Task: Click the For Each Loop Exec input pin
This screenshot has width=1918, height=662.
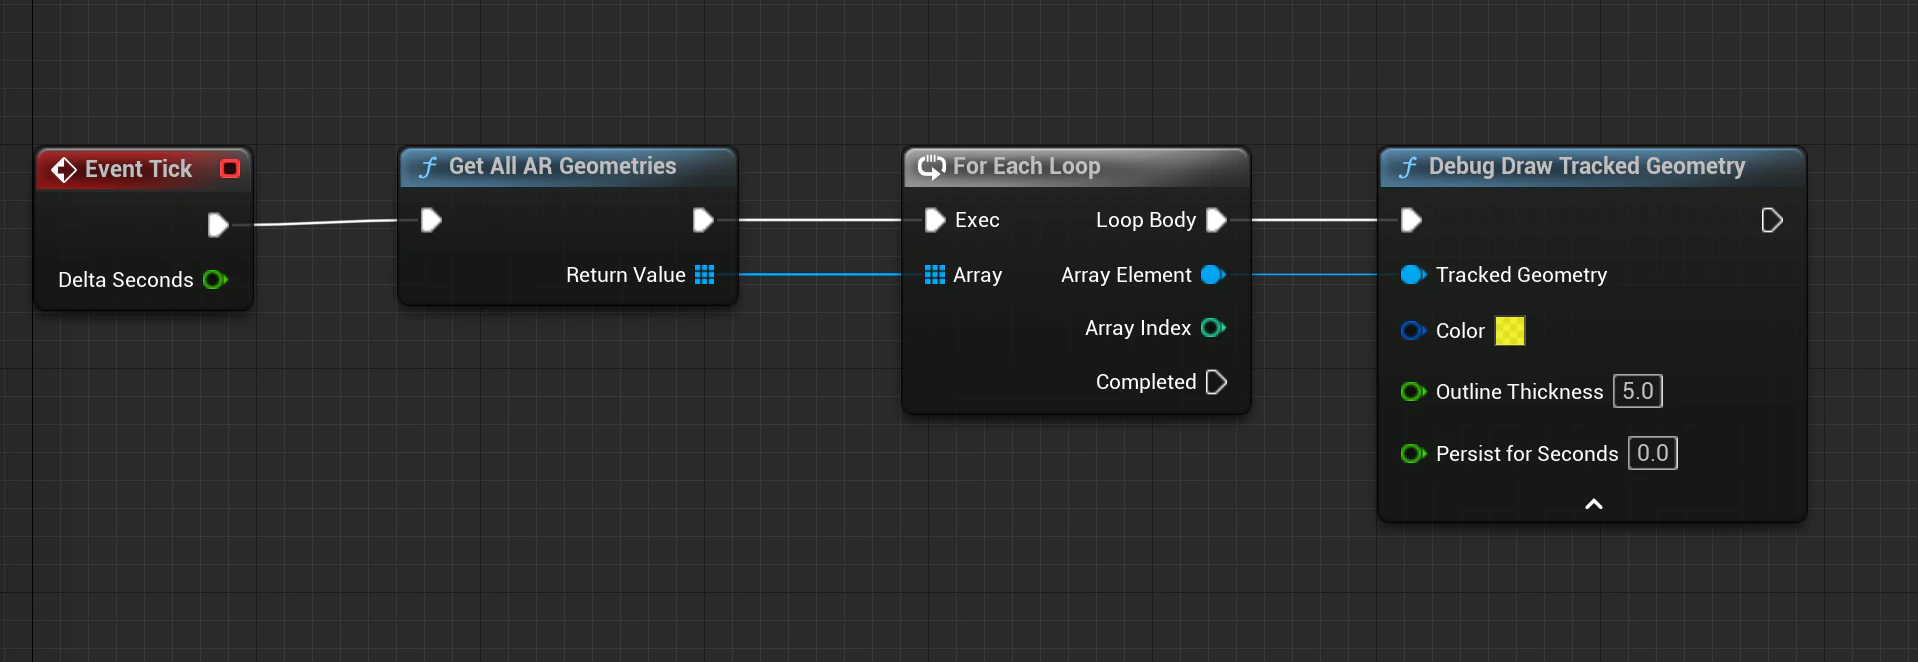Action: (935, 220)
